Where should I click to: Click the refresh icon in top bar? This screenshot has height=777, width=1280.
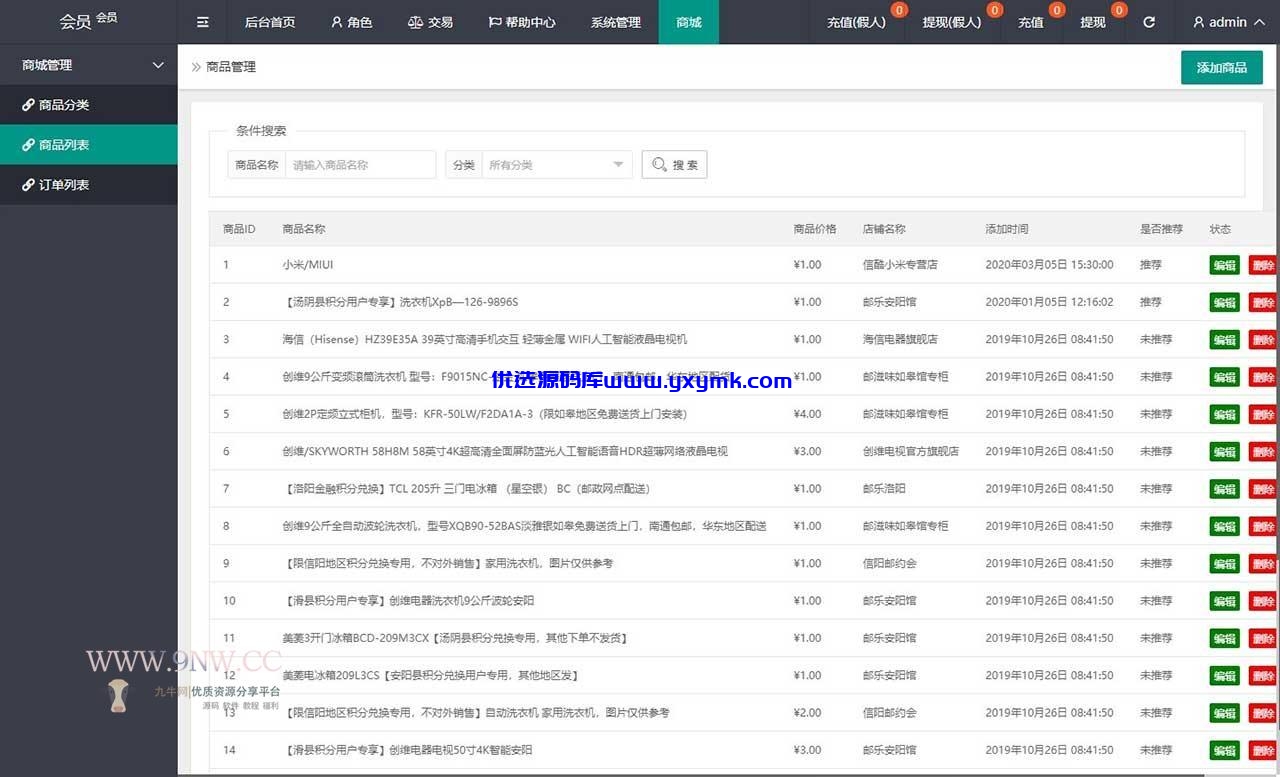tap(1149, 22)
